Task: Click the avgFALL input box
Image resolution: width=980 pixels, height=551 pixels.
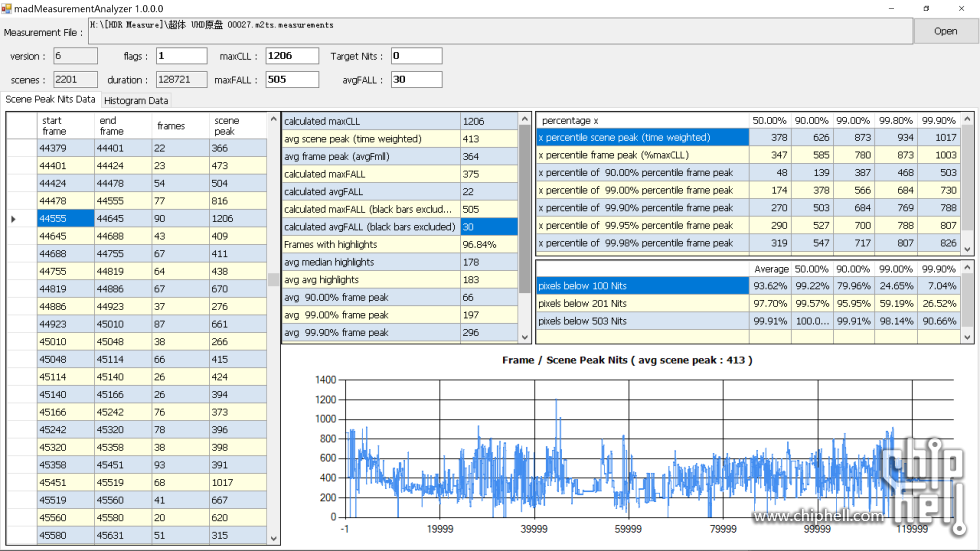Action: pyautogui.click(x=416, y=80)
